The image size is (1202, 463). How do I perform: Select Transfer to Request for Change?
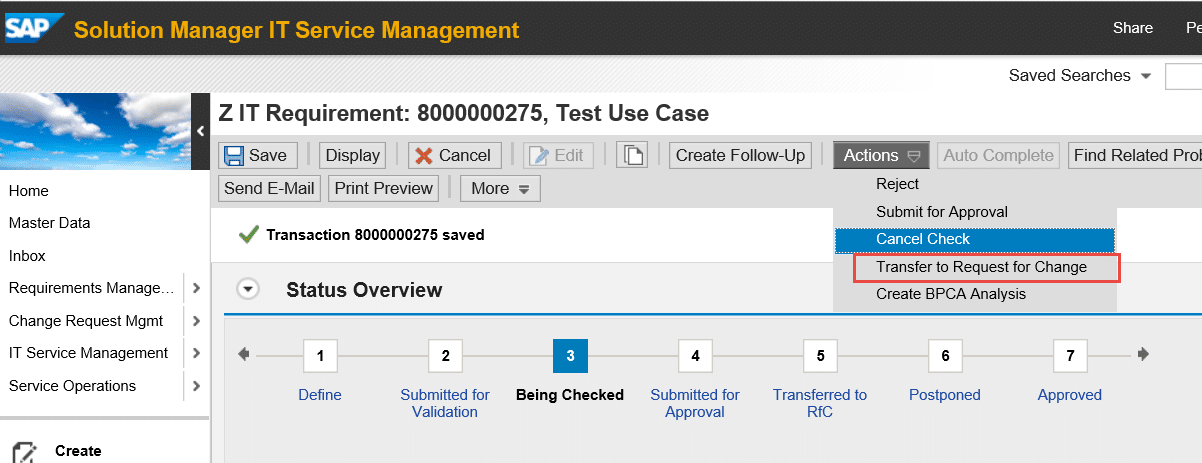[x=980, y=267]
